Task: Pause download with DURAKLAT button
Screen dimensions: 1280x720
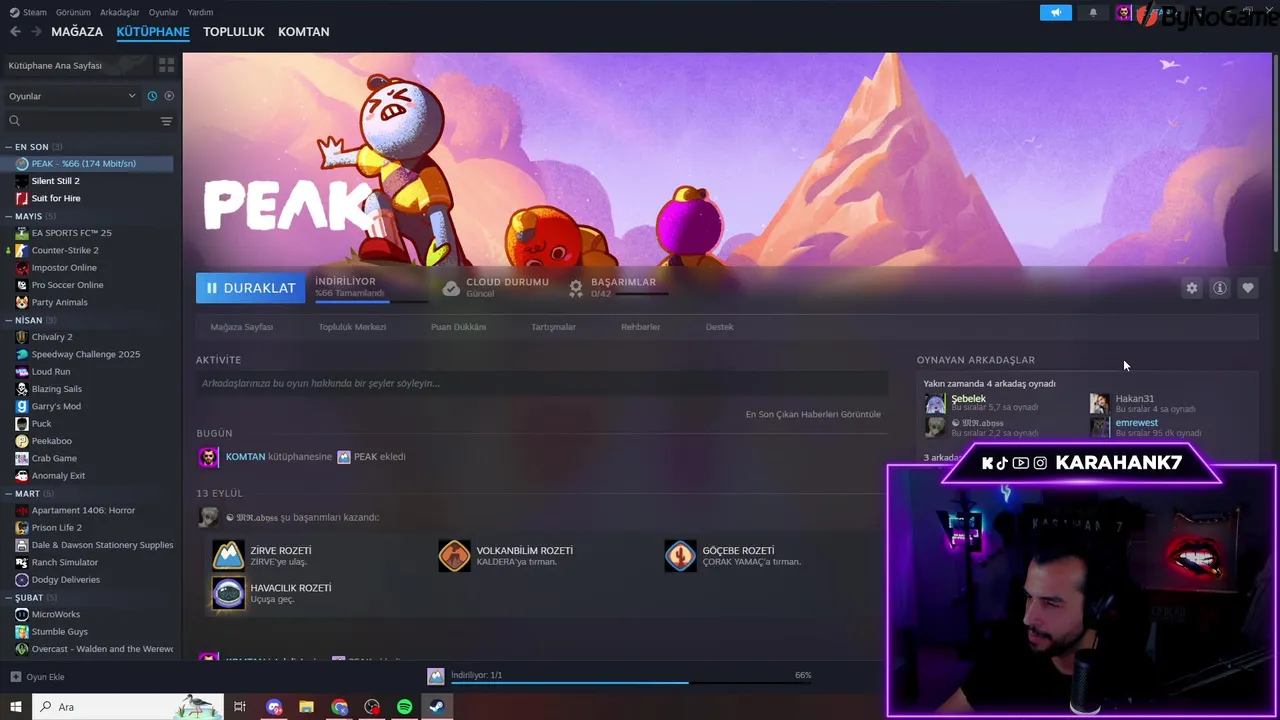Action: (x=251, y=288)
